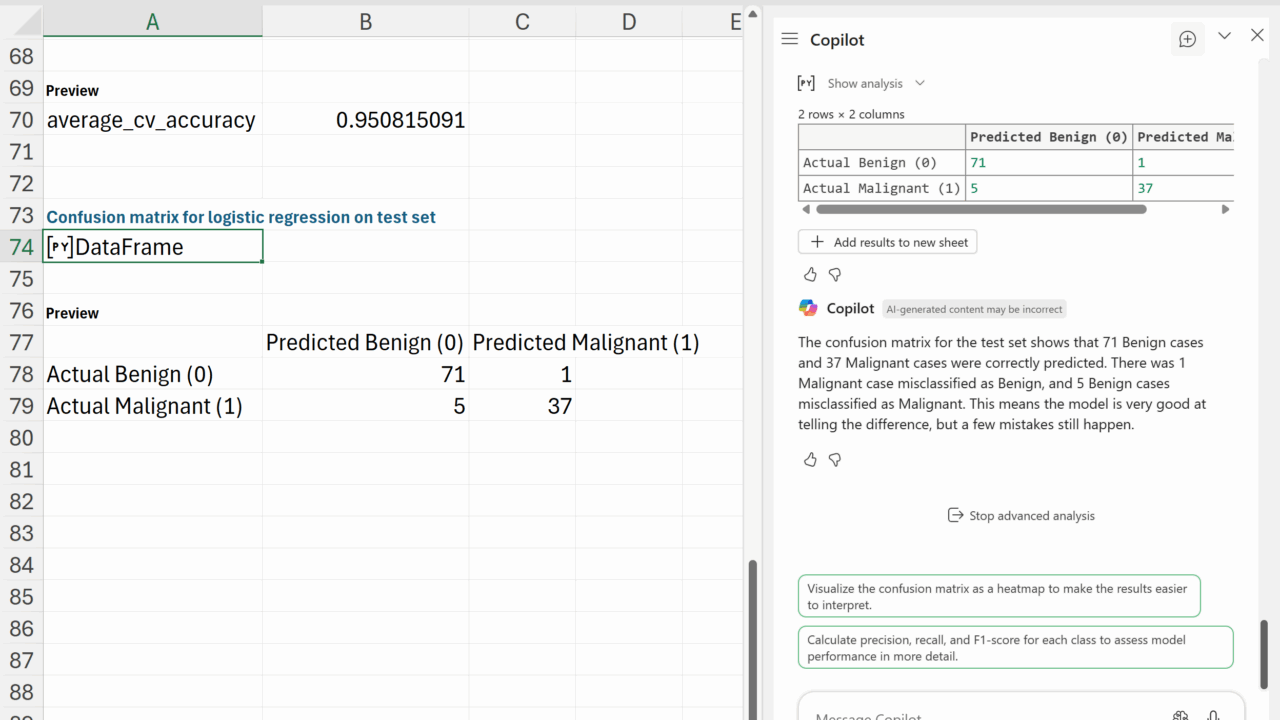Click the Python icon beside Show analysis
The width and height of the screenshot is (1280, 720).
point(806,83)
